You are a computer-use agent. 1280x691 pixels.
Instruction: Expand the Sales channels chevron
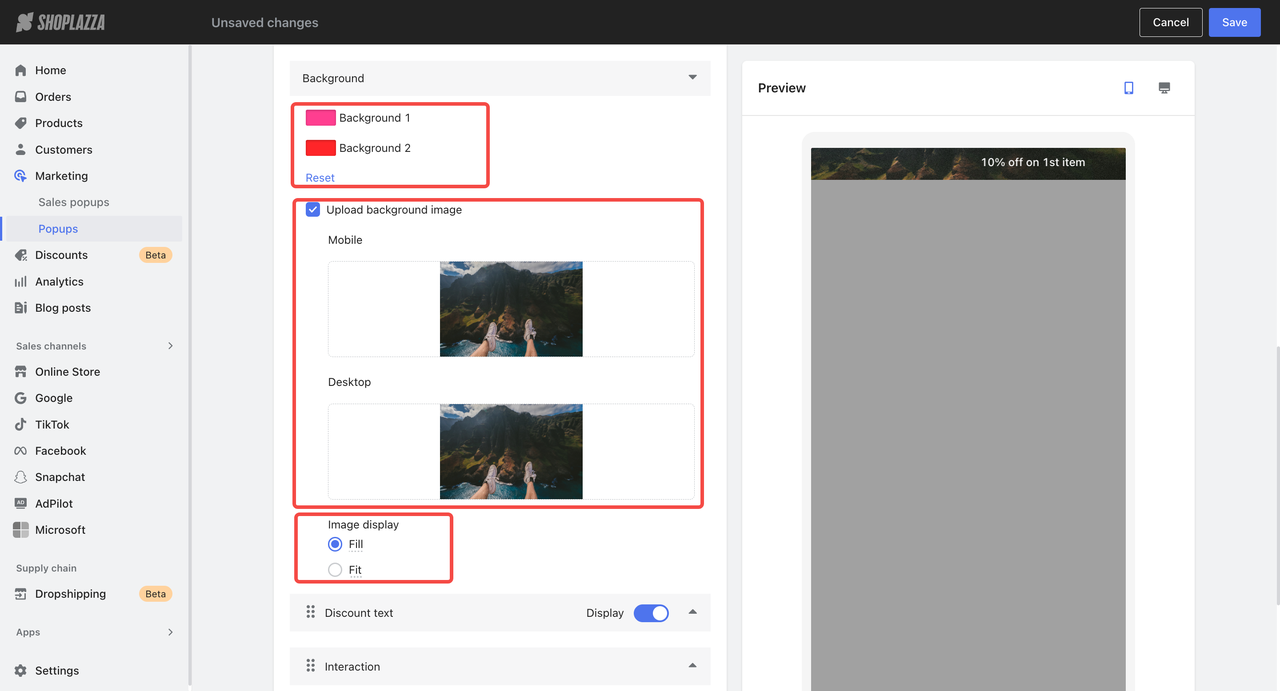[170, 346]
